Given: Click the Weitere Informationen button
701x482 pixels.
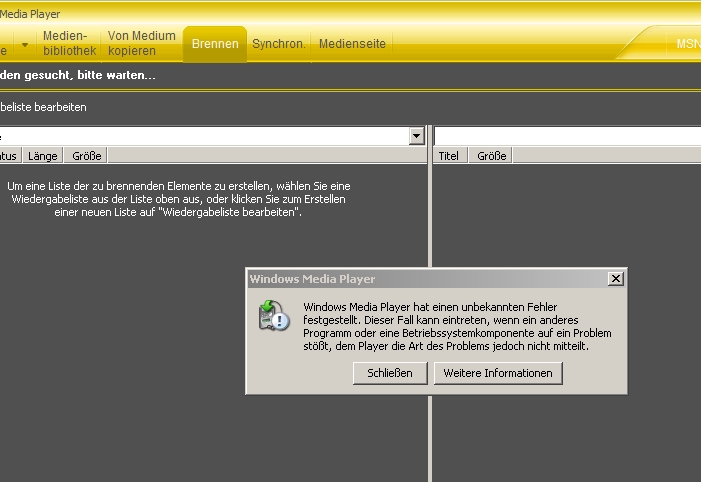Looking at the screenshot, I should tap(498, 373).
